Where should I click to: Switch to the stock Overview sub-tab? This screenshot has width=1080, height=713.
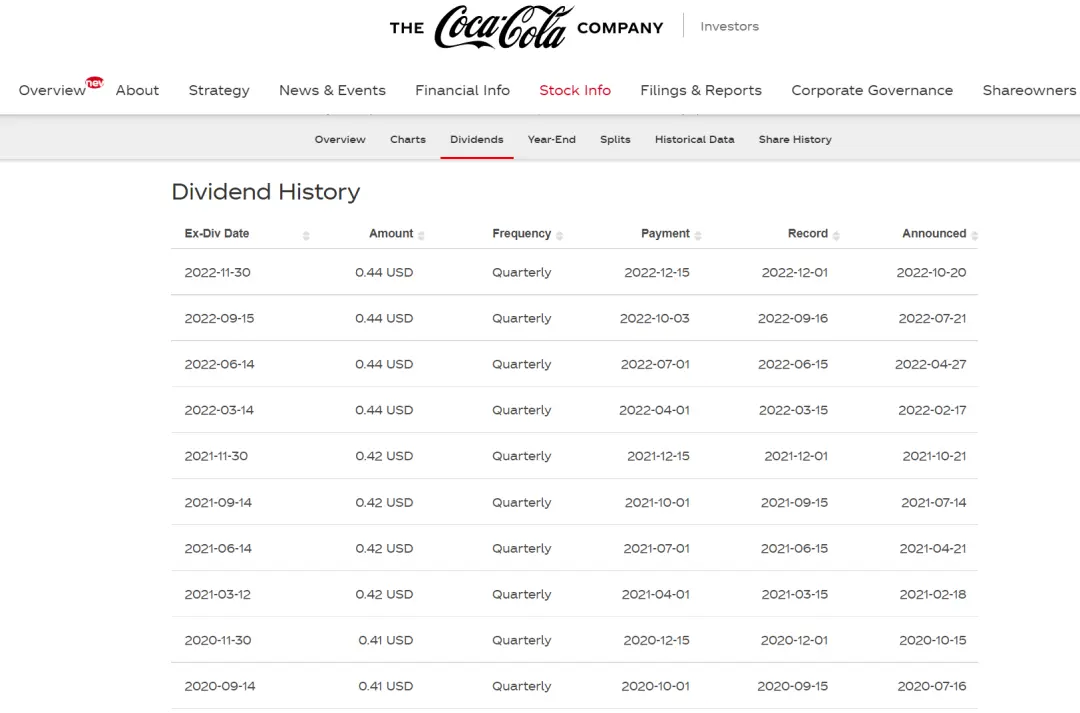click(340, 139)
